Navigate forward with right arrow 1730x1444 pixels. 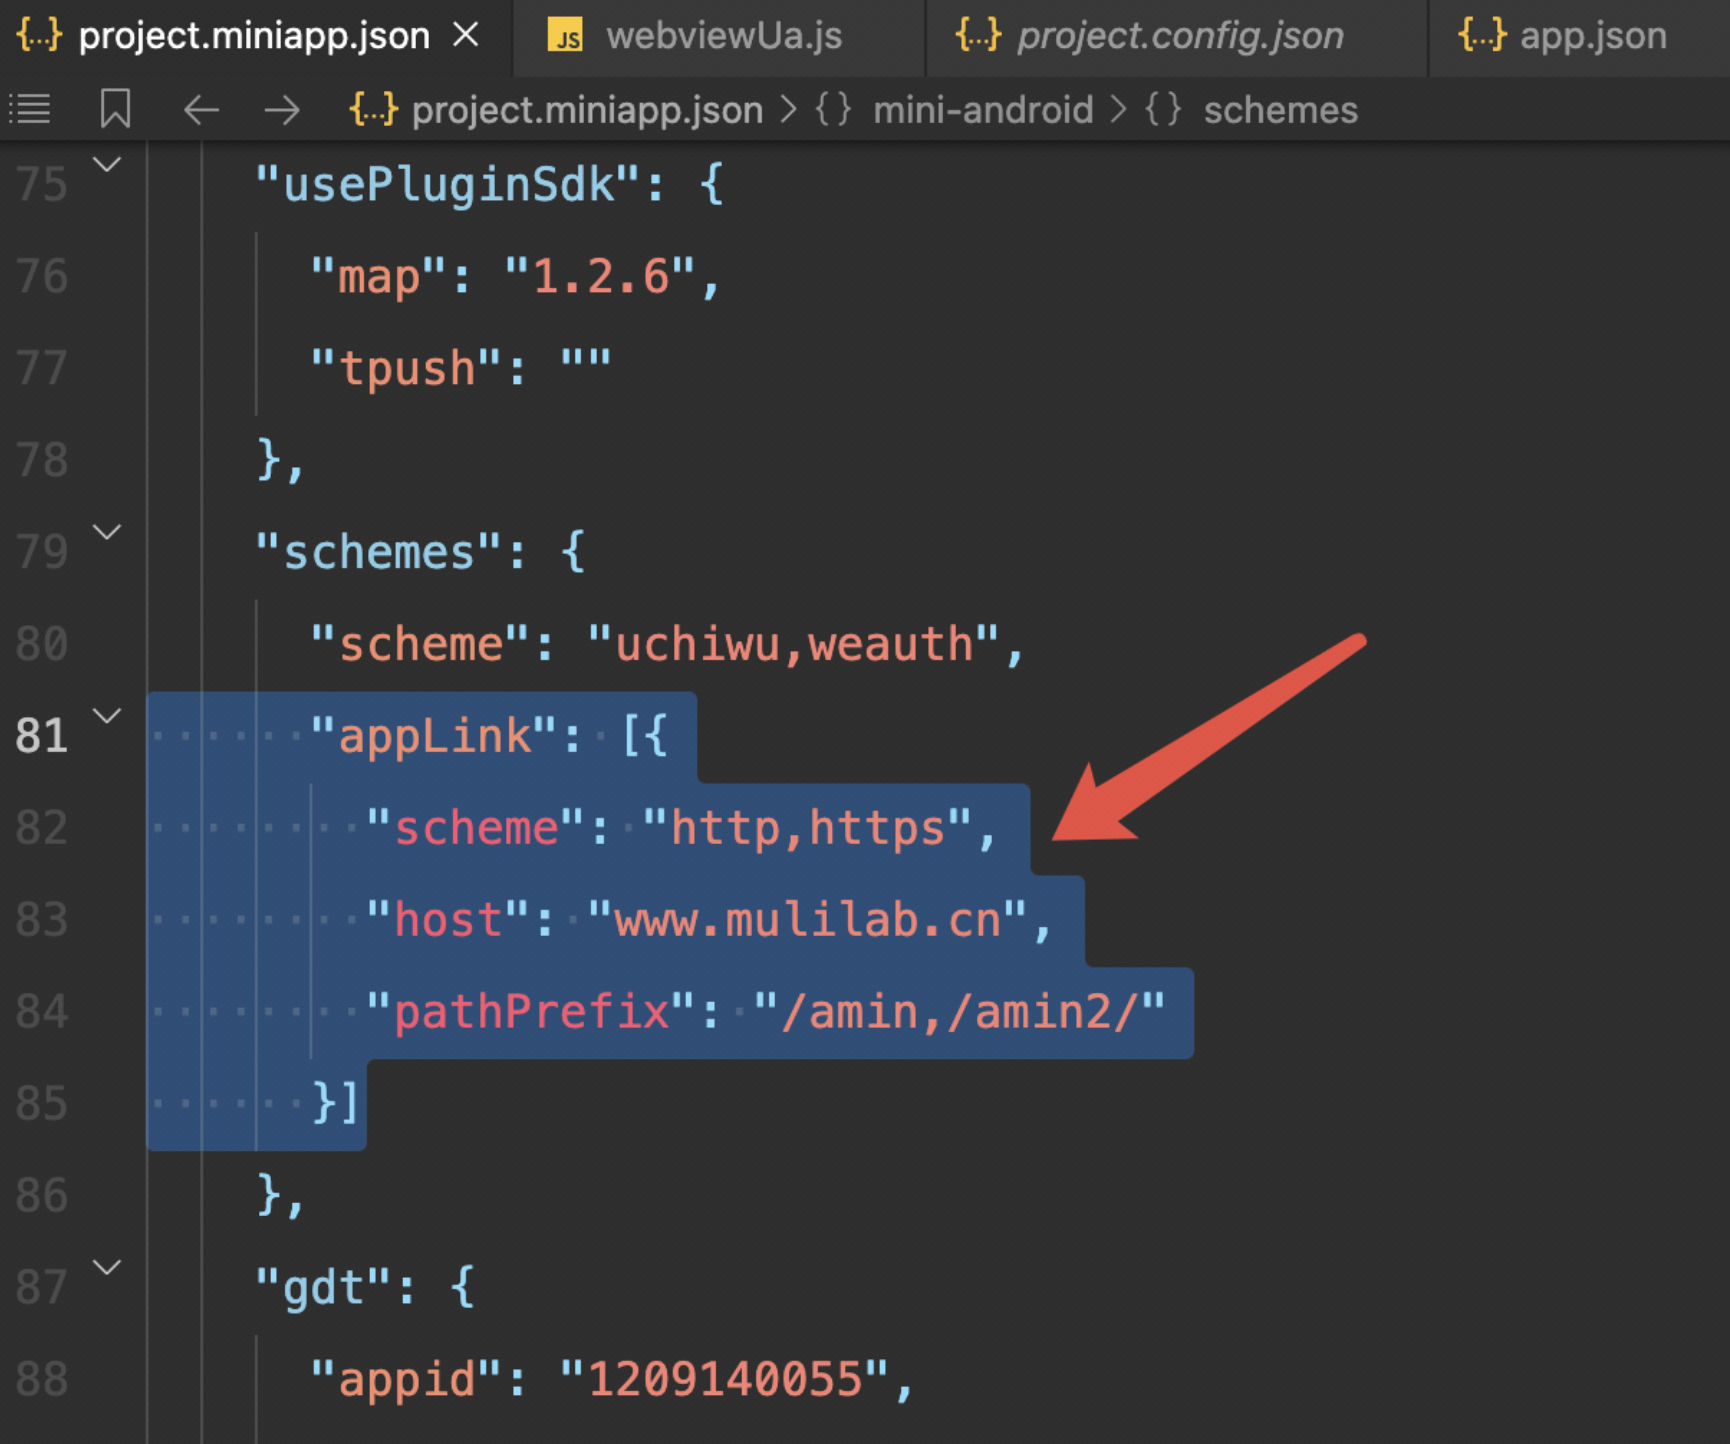coord(282,110)
